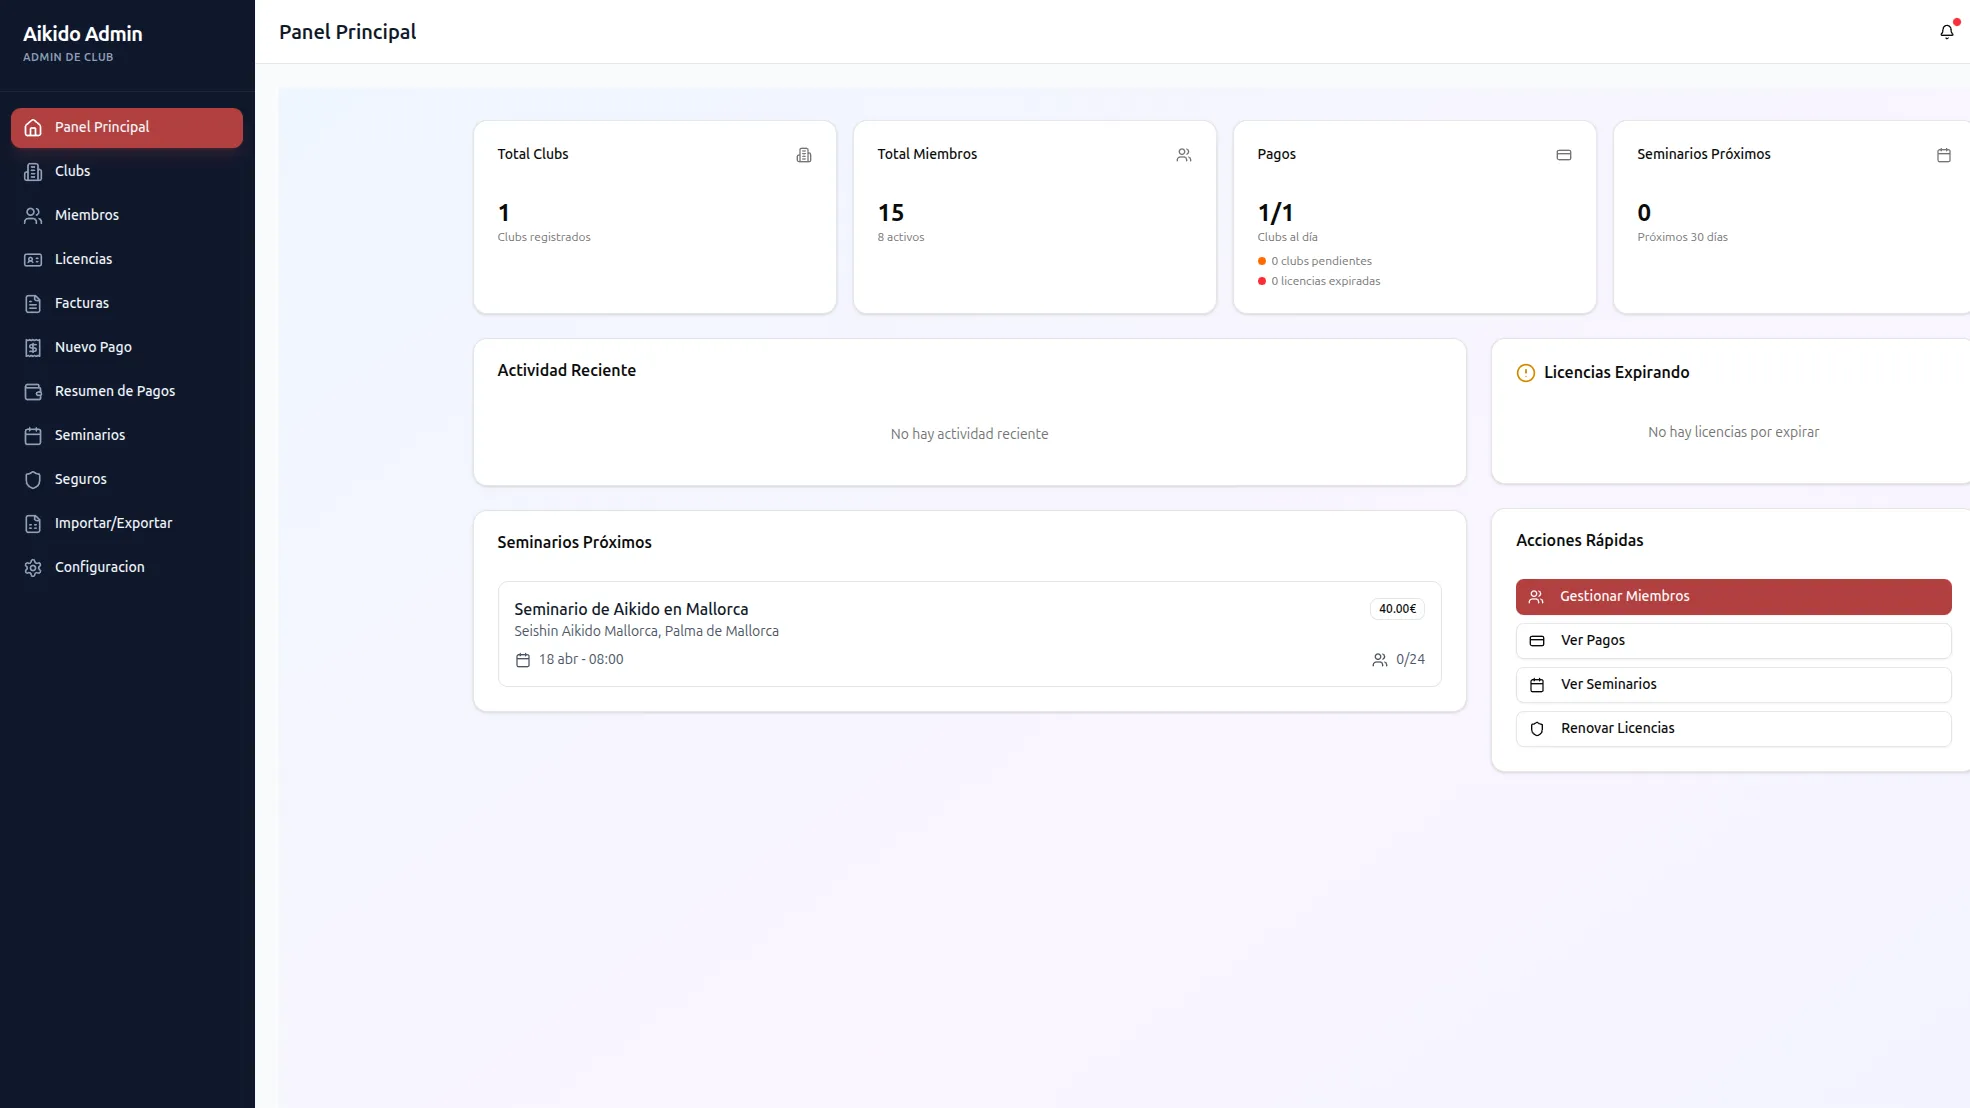The width and height of the screenshot is (1970, 1108).
Task: Click the warning icon next to Licencias Expirando
Action: pyautogui.click(x=1526, y=373)
